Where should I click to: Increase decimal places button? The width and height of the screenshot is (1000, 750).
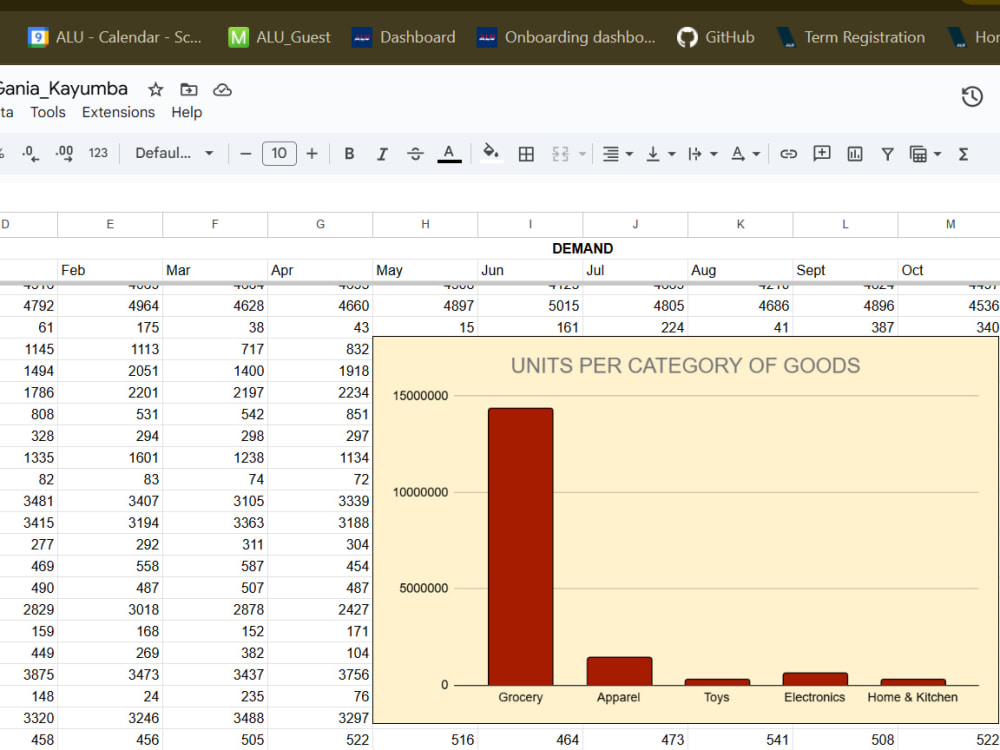pos(64,153)
